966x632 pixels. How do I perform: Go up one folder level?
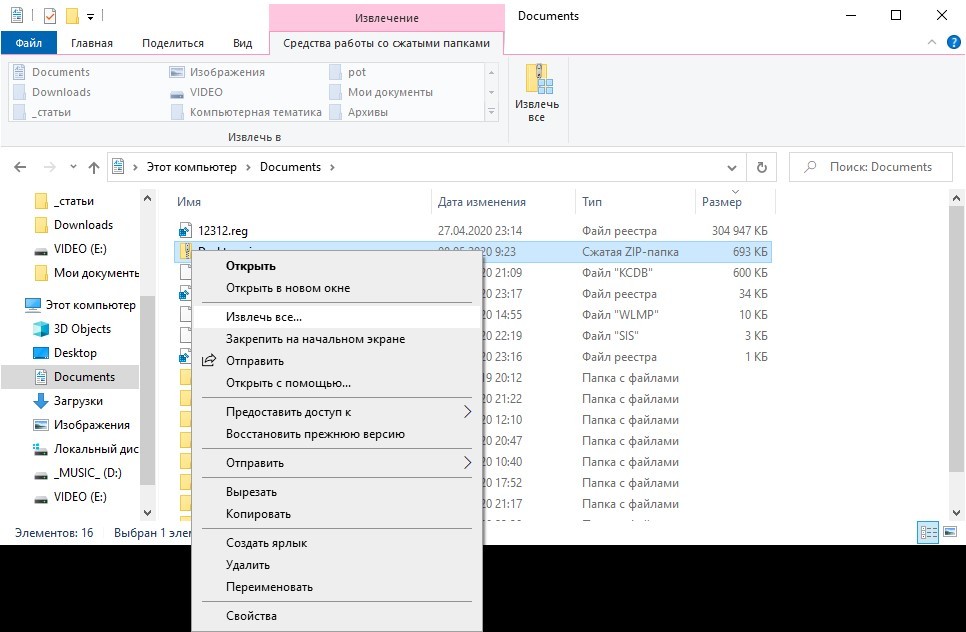[94, 167]
